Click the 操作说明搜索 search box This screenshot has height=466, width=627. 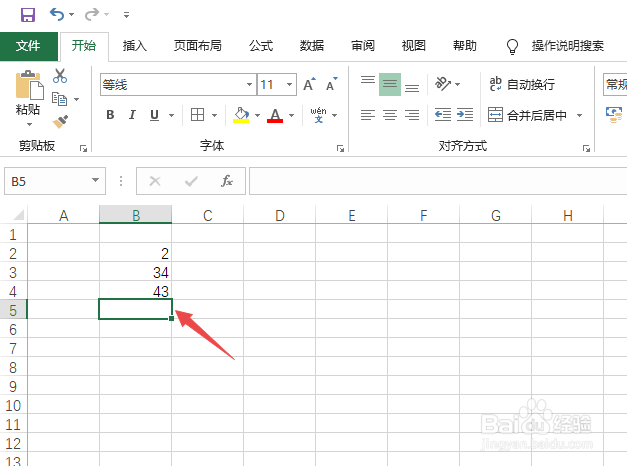coord(567,46)
